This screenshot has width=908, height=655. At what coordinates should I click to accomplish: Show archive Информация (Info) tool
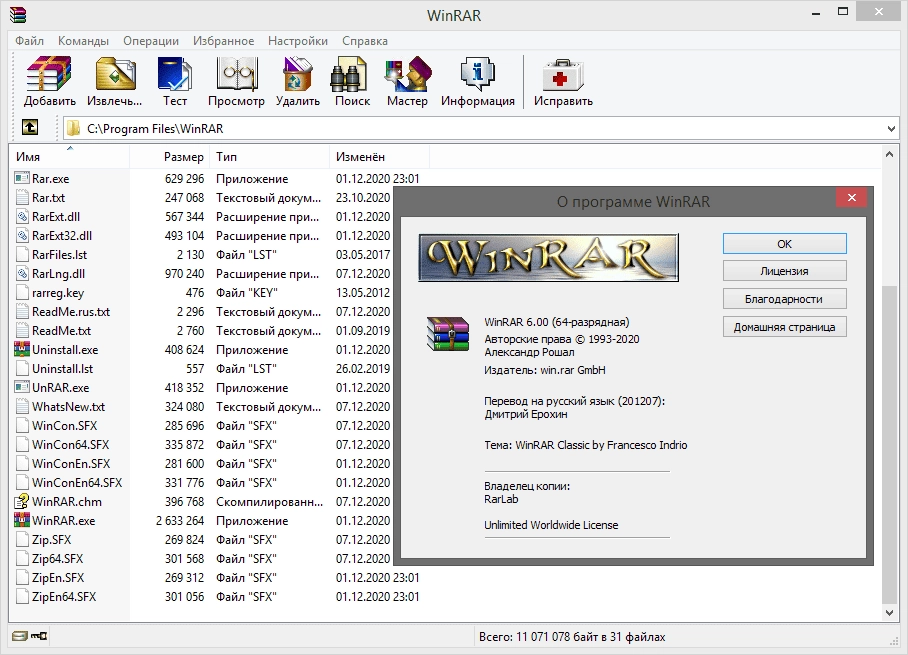(x=478, y=74)
